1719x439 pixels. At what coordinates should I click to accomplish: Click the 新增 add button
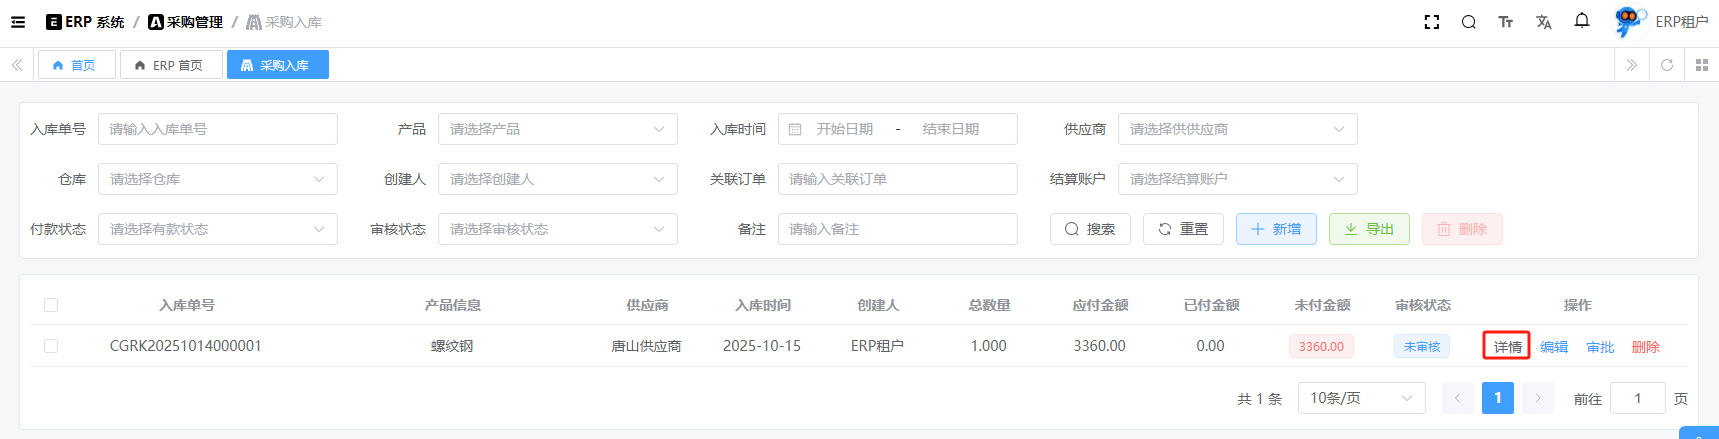(x=1276, y=229)
